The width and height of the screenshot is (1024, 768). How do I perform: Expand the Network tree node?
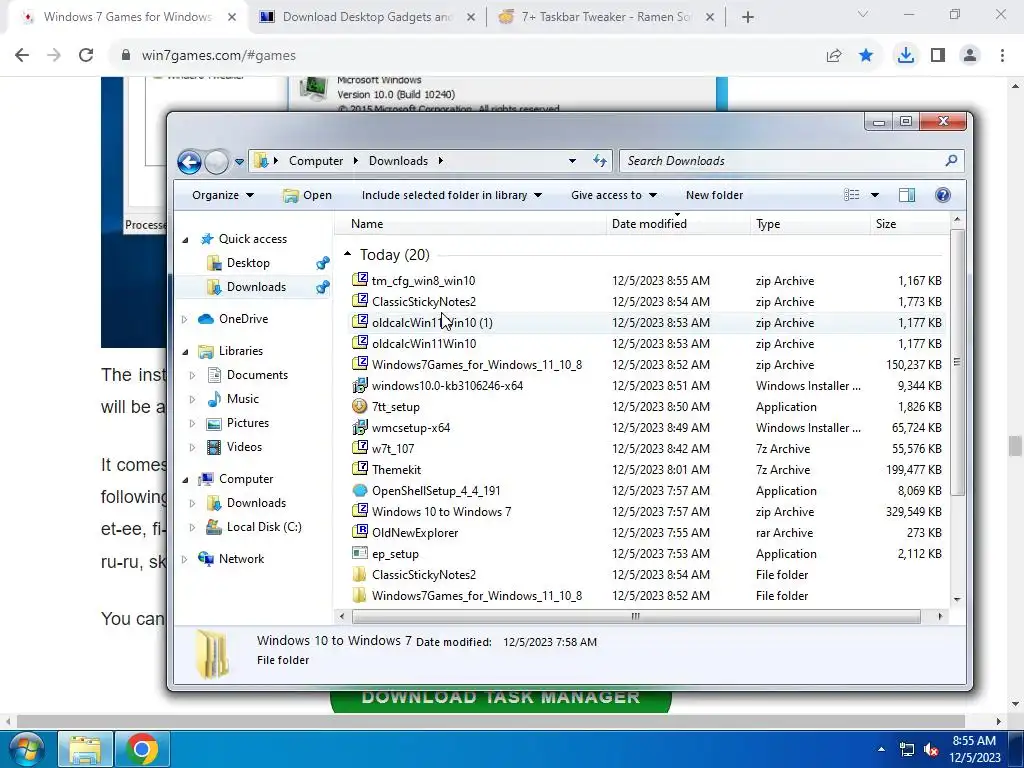(185, 559)
